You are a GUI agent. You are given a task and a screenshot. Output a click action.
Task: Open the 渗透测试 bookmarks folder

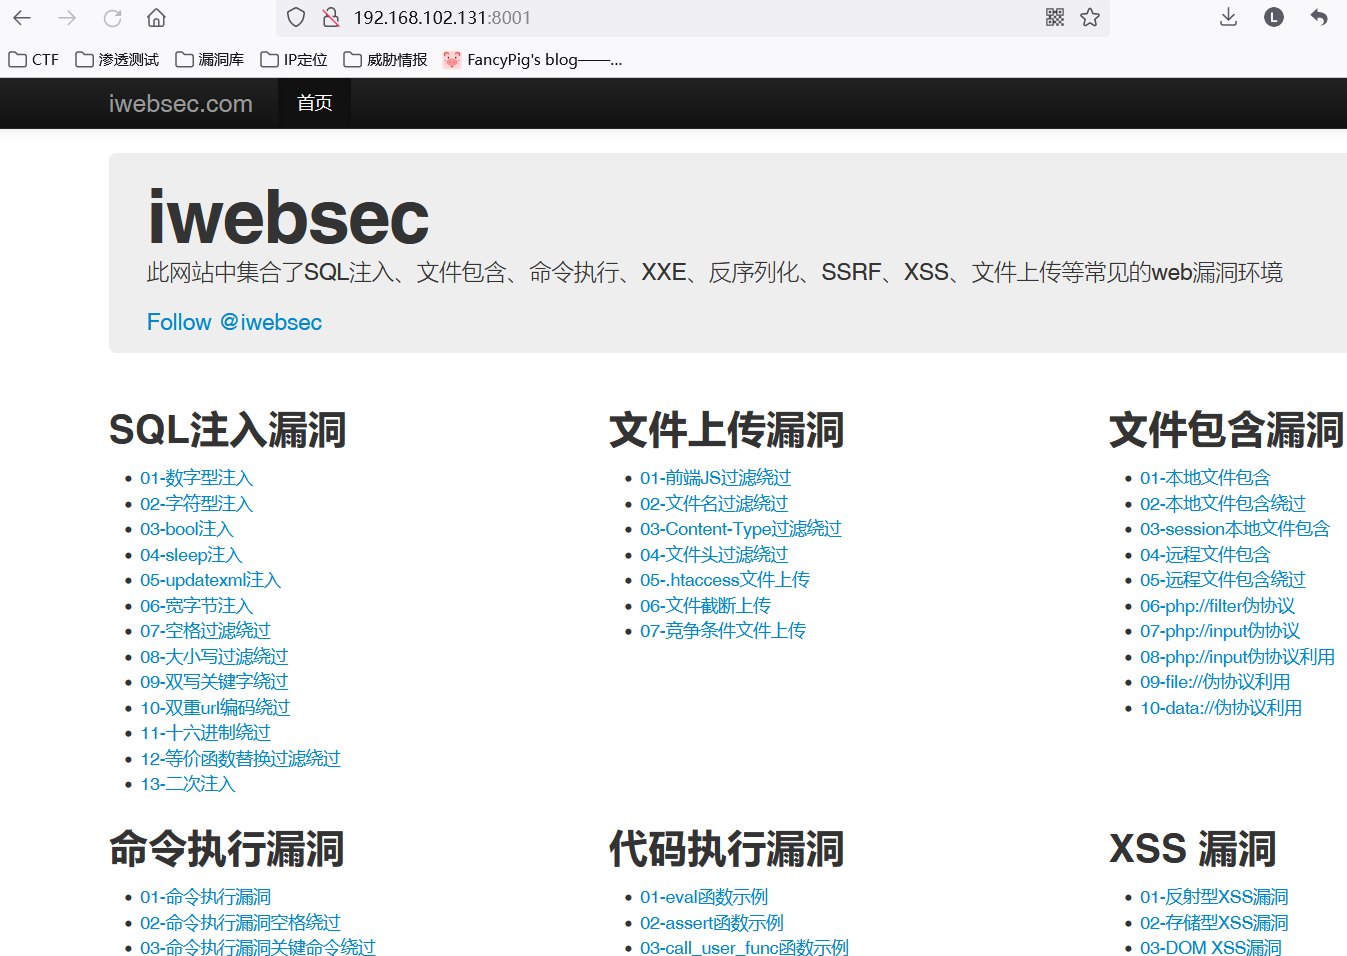[117, 59]
